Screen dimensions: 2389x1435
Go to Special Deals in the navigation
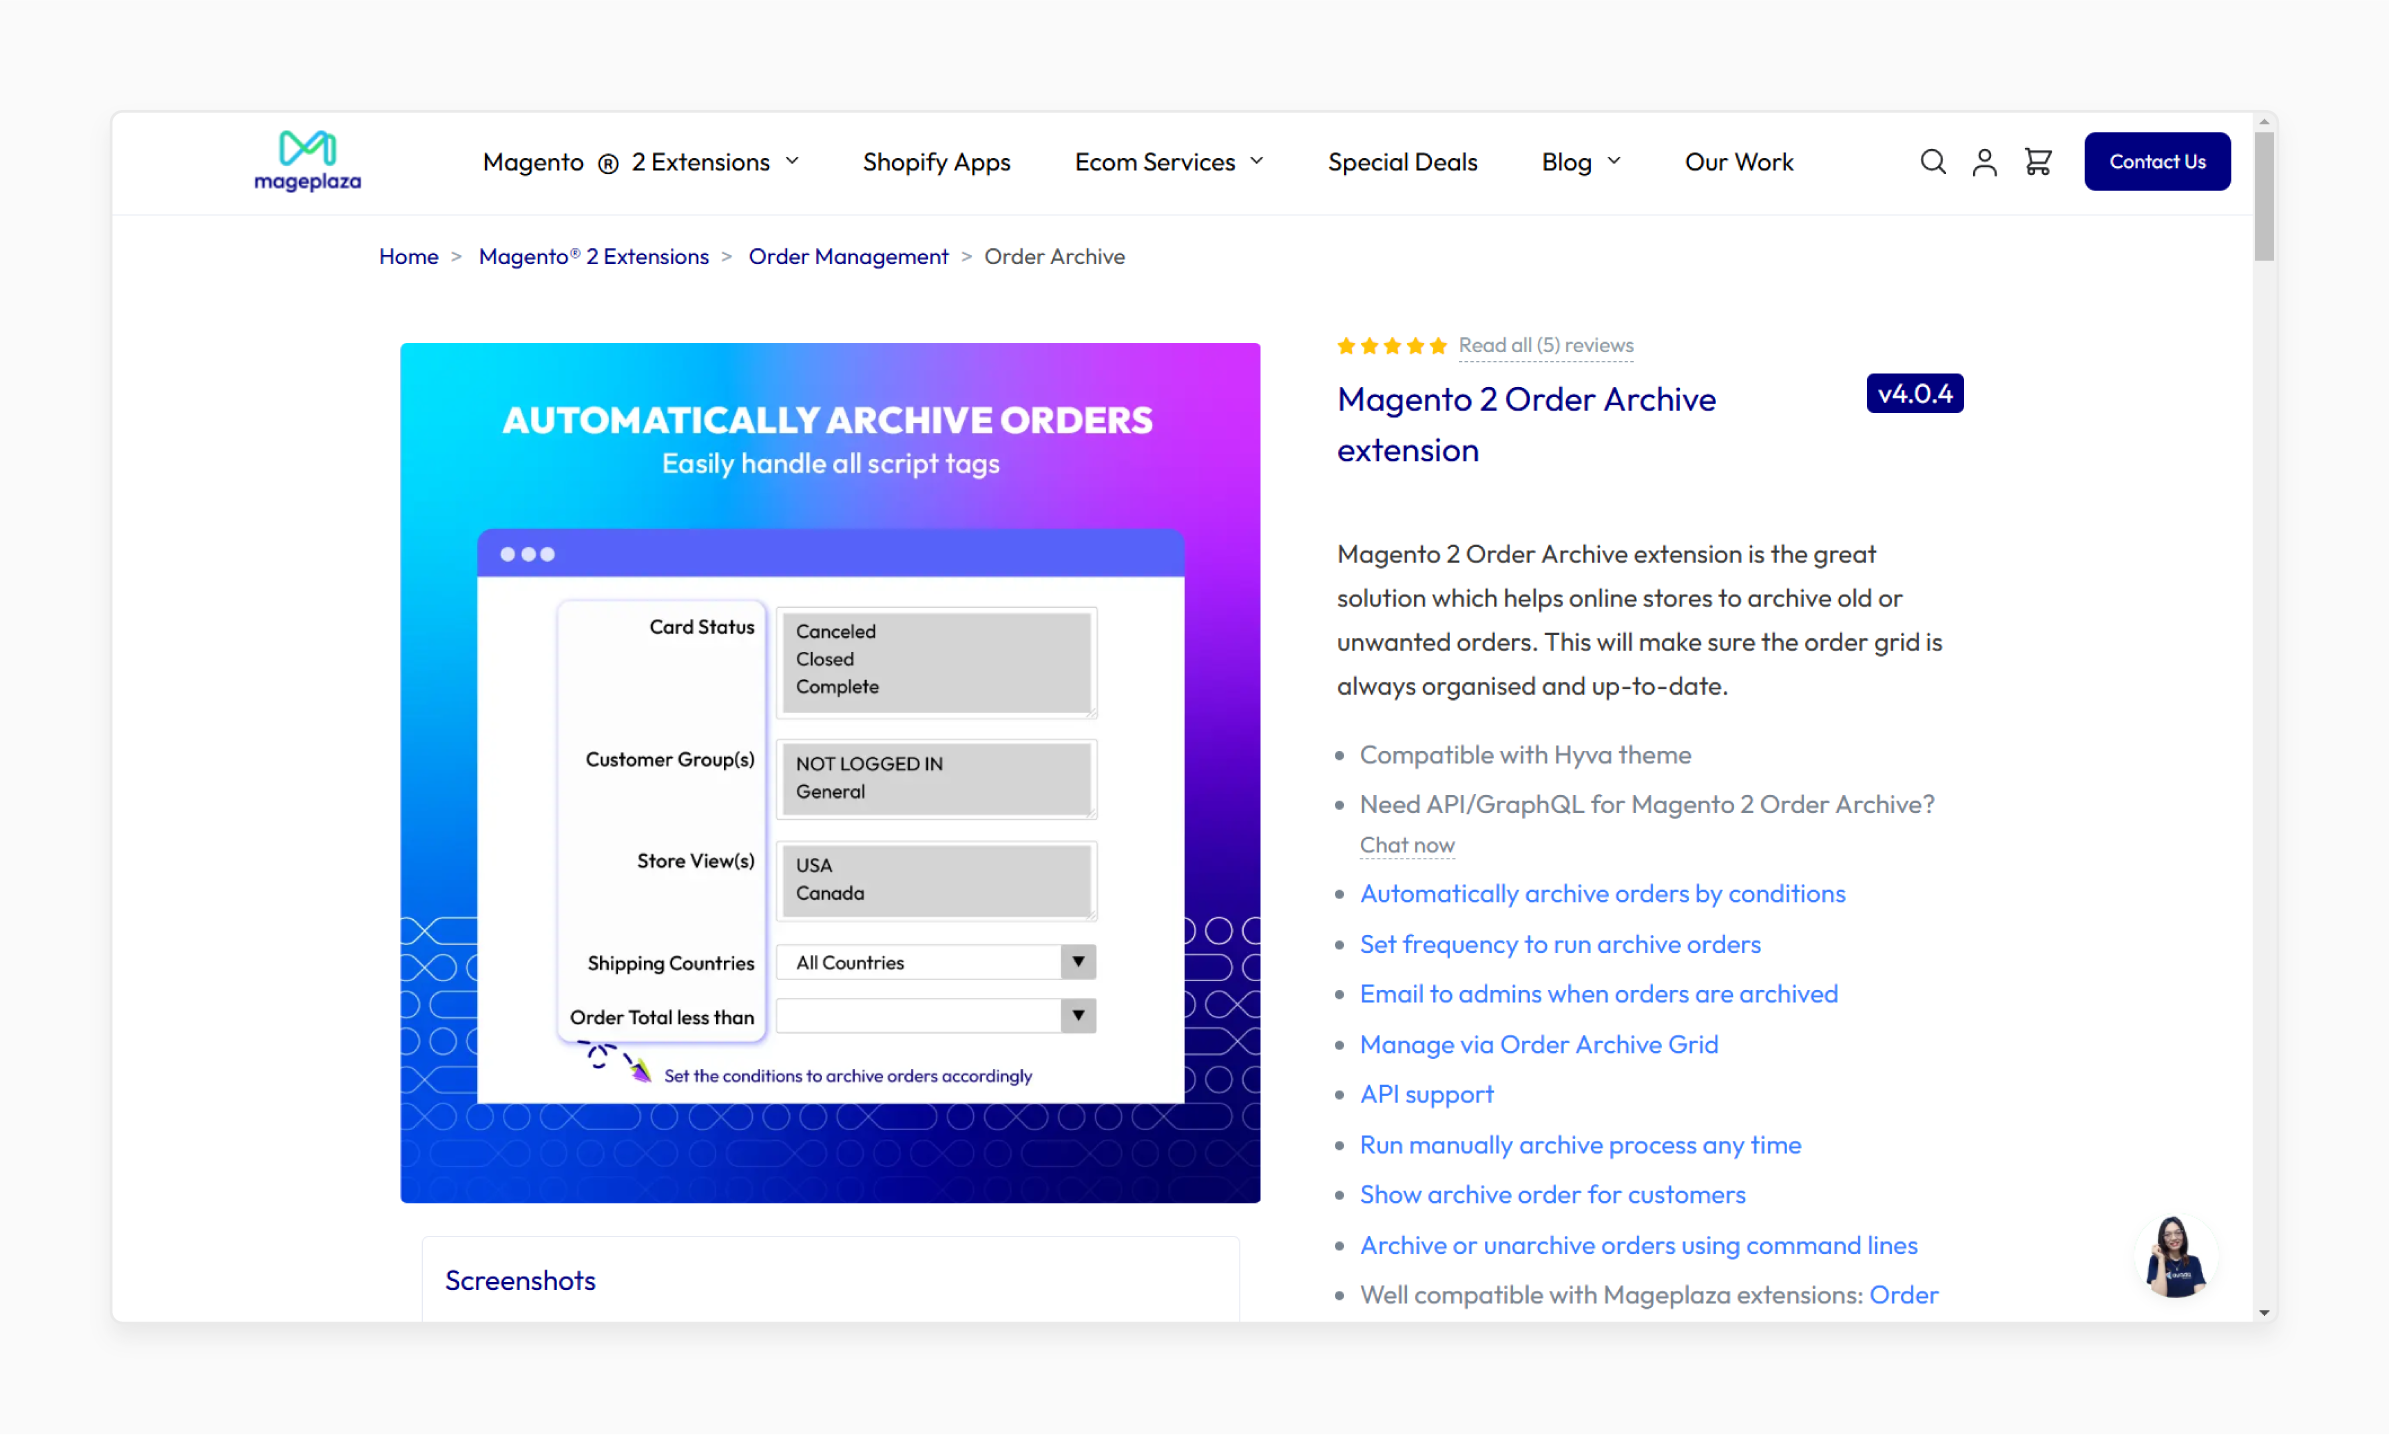[x=1402, y=162]
